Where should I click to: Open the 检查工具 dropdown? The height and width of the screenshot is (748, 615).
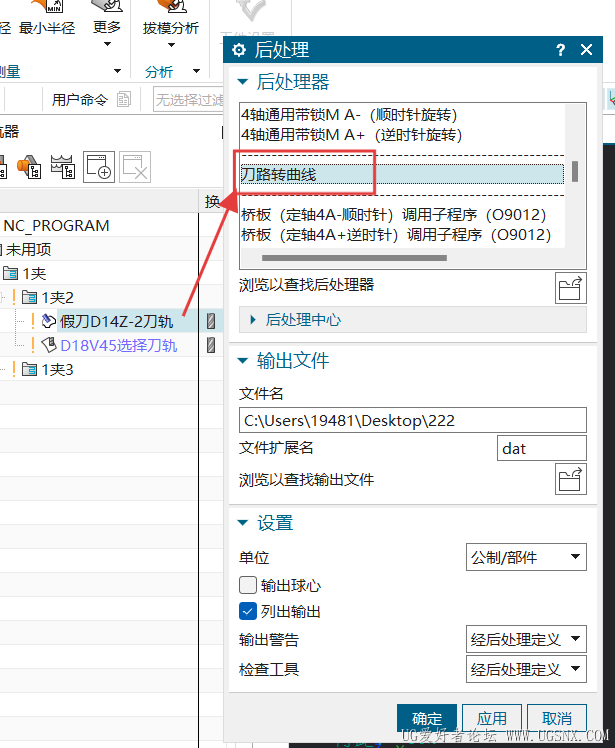coord(526,669)
